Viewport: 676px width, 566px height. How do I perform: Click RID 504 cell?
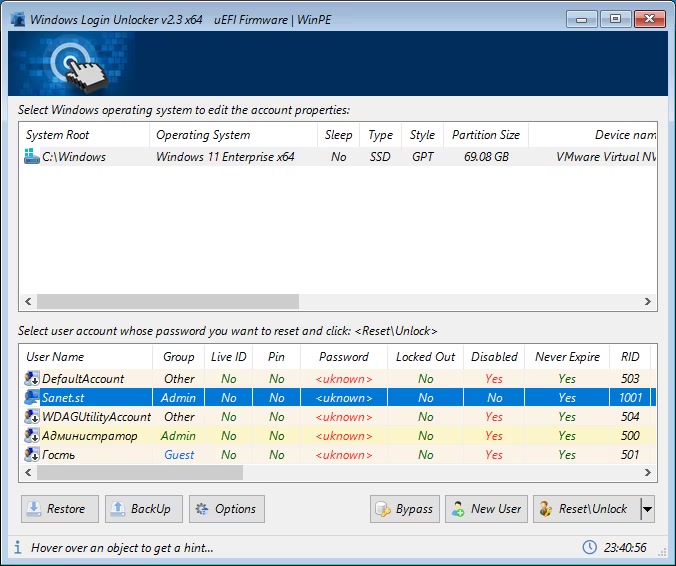tap(630, 416)
